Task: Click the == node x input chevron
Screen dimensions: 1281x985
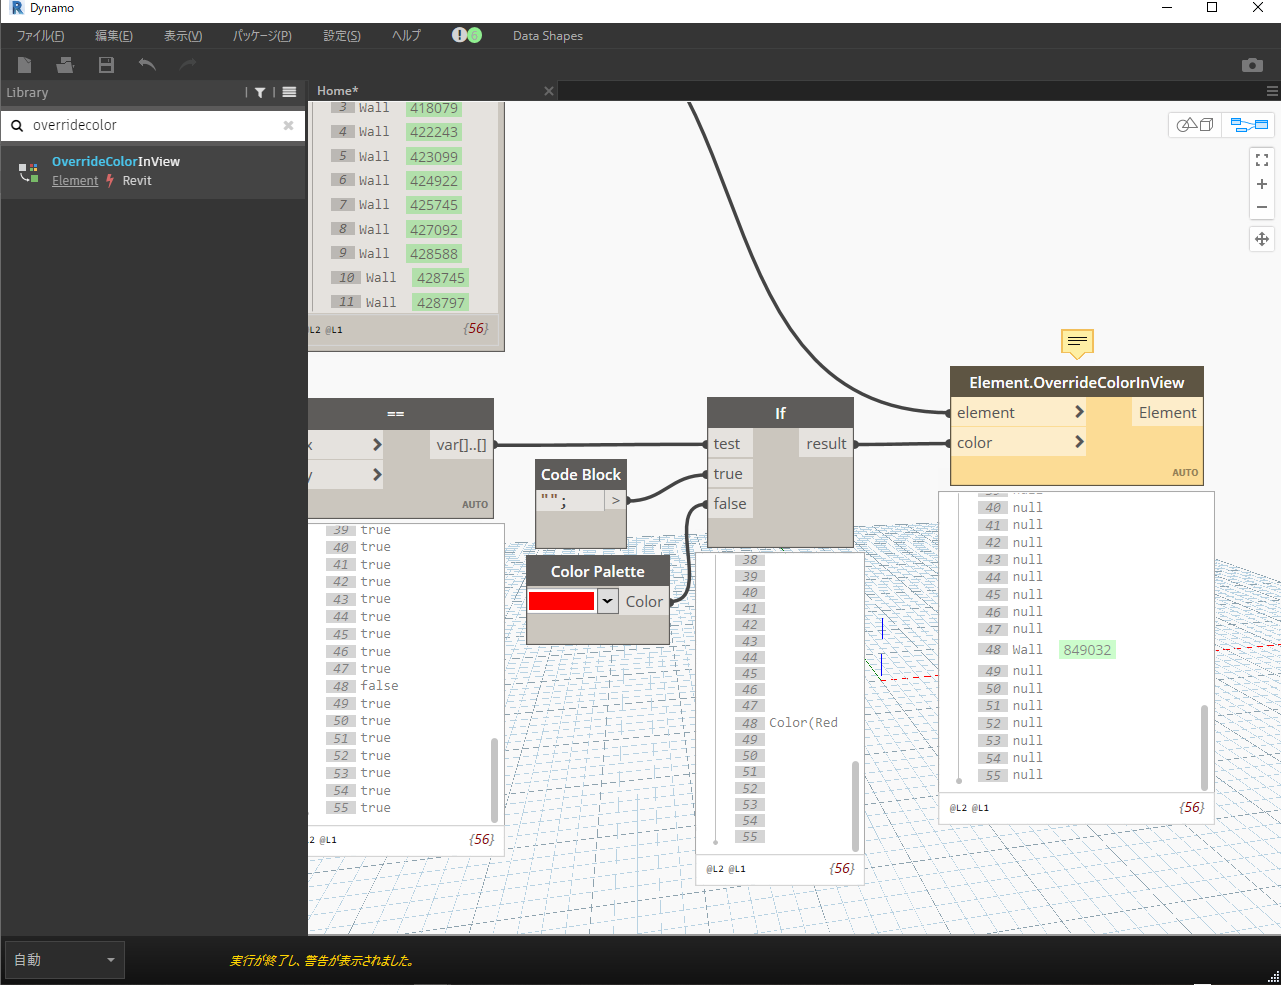Action: (x=377, y=444)
